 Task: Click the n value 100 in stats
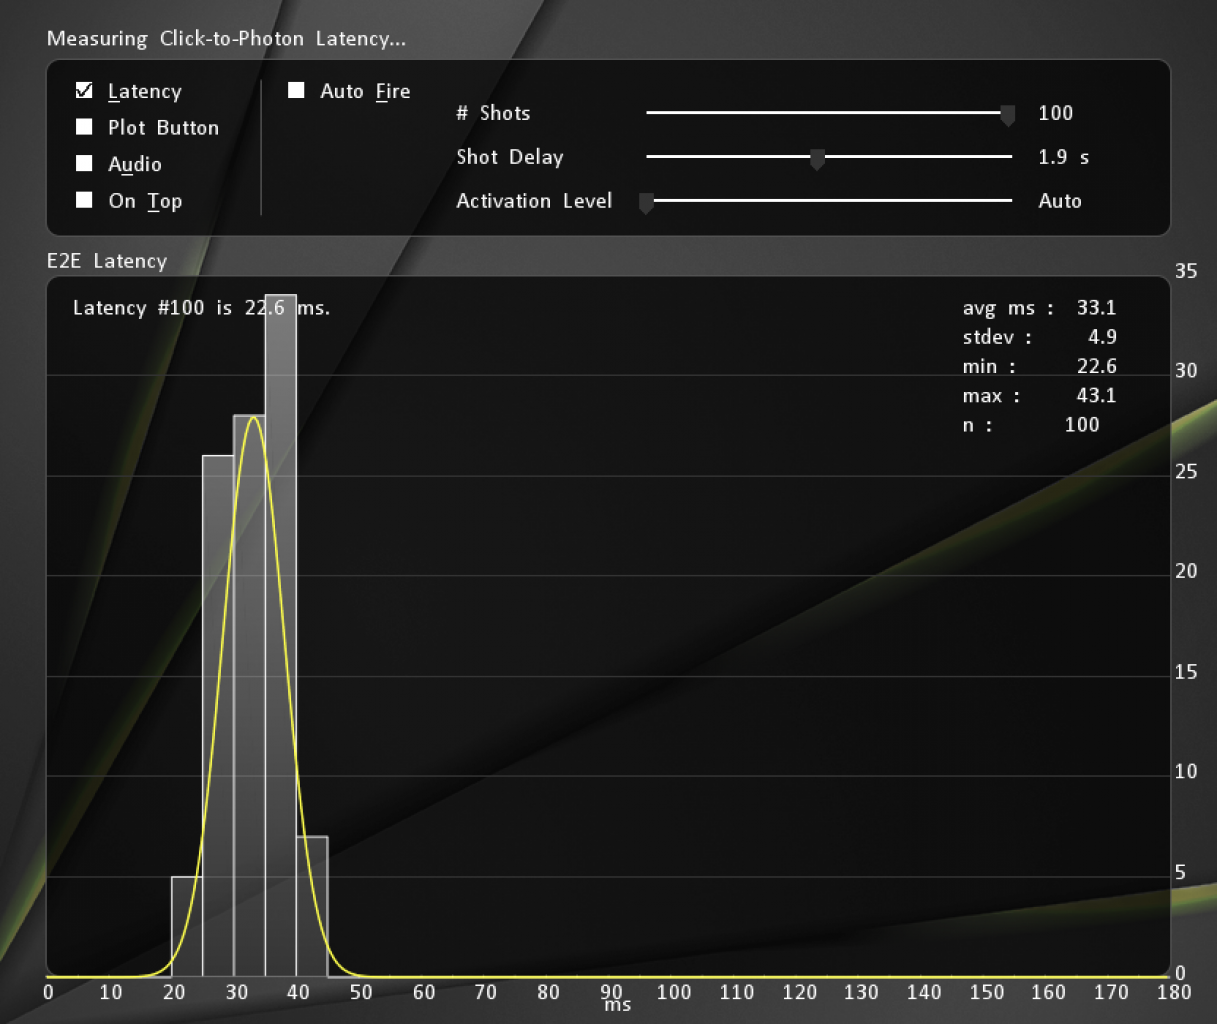coord(1082,424)
